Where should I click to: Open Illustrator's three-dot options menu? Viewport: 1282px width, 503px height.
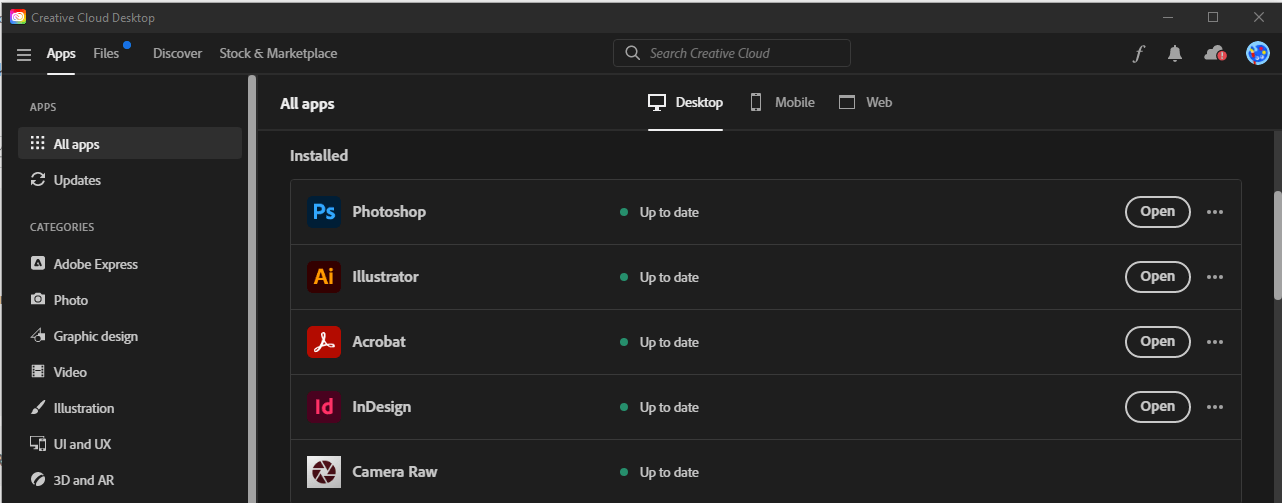[1215, 277]
